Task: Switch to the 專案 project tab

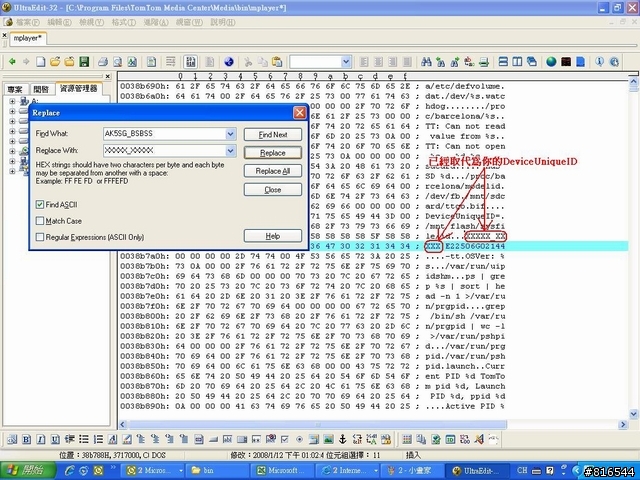Action: [x=15, y=89]
